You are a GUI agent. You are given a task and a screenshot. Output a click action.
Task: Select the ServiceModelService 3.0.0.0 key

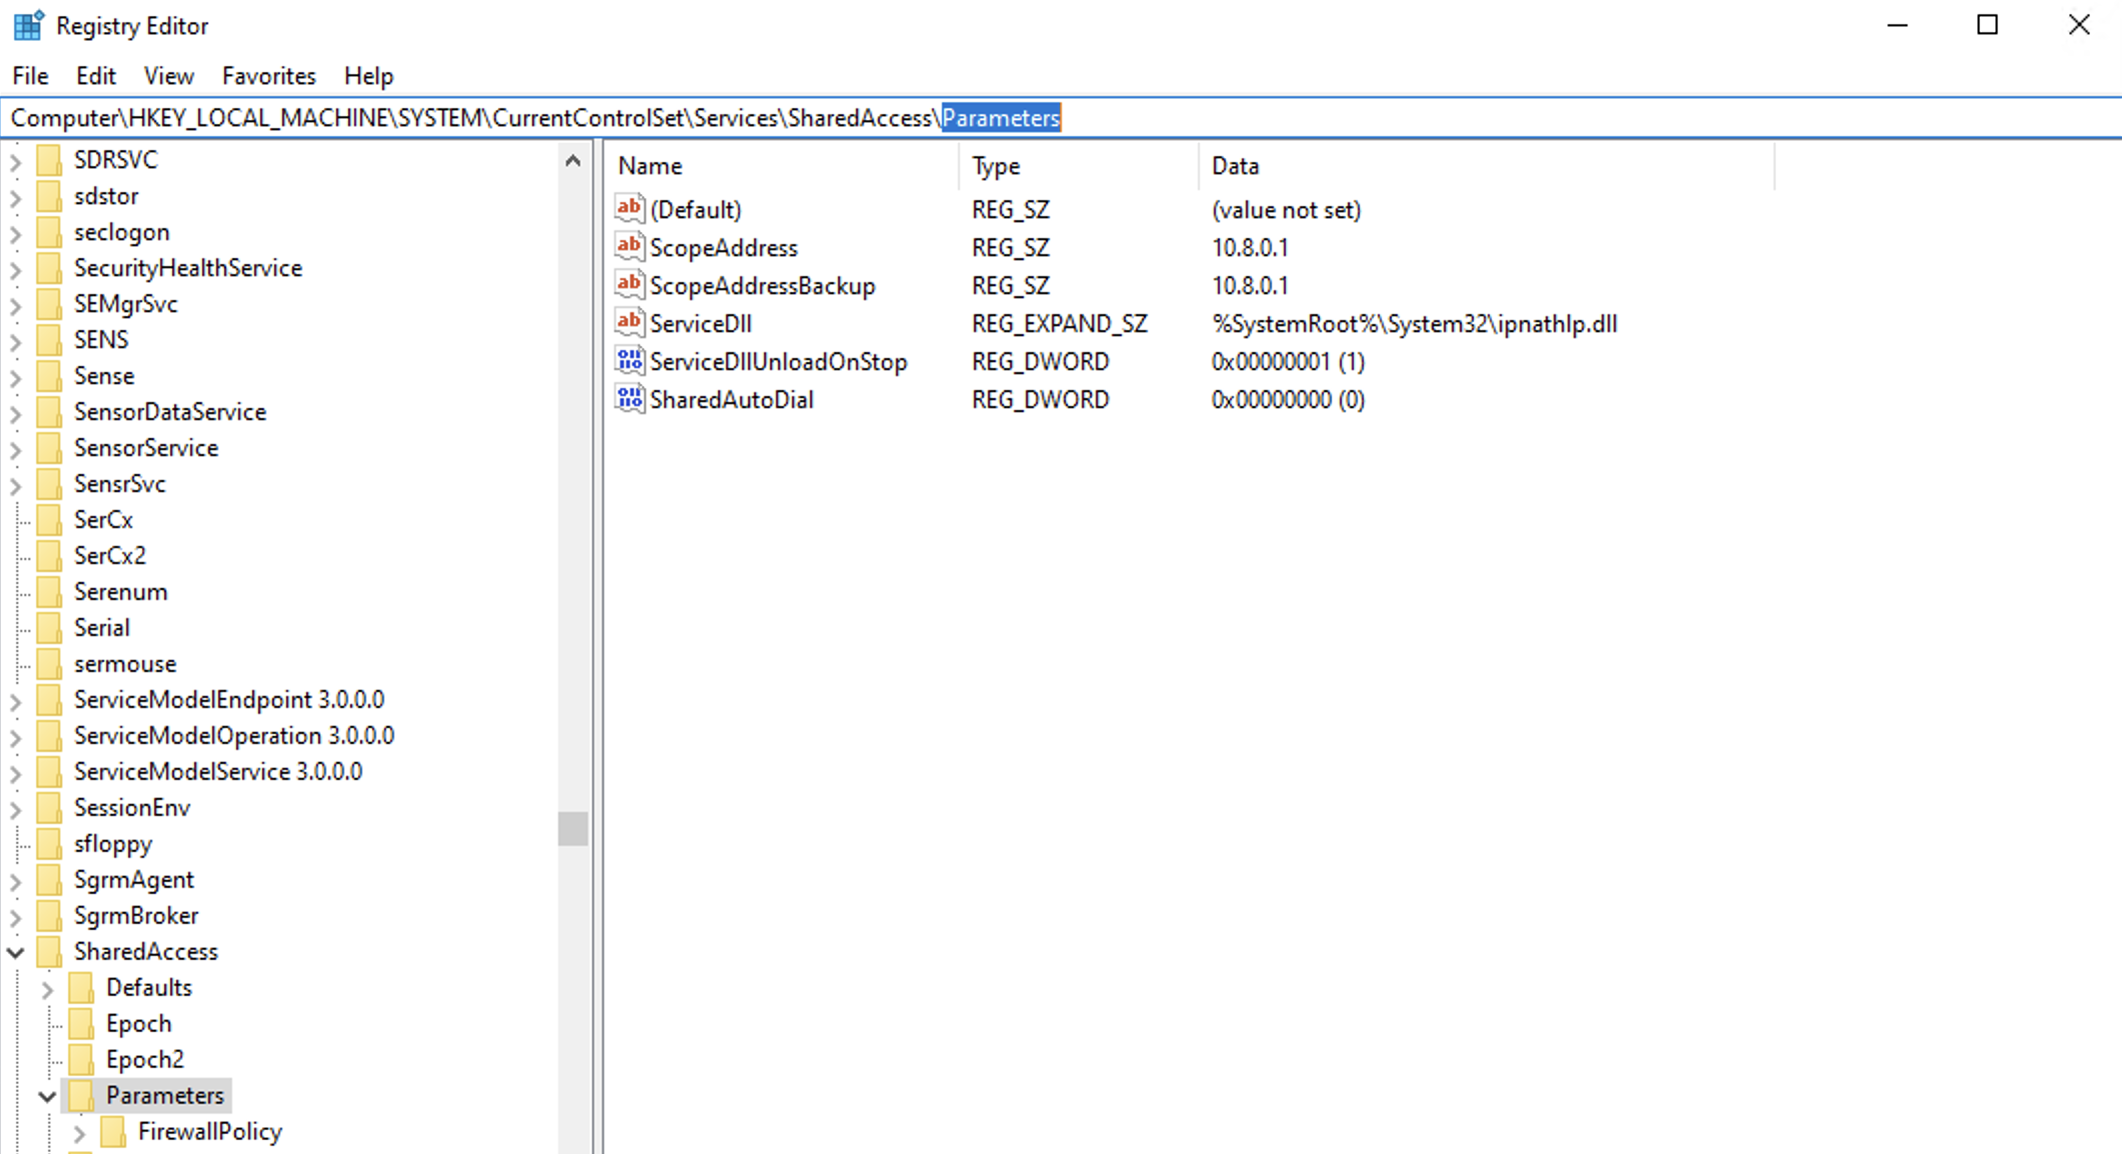click(x=218, y=772)
